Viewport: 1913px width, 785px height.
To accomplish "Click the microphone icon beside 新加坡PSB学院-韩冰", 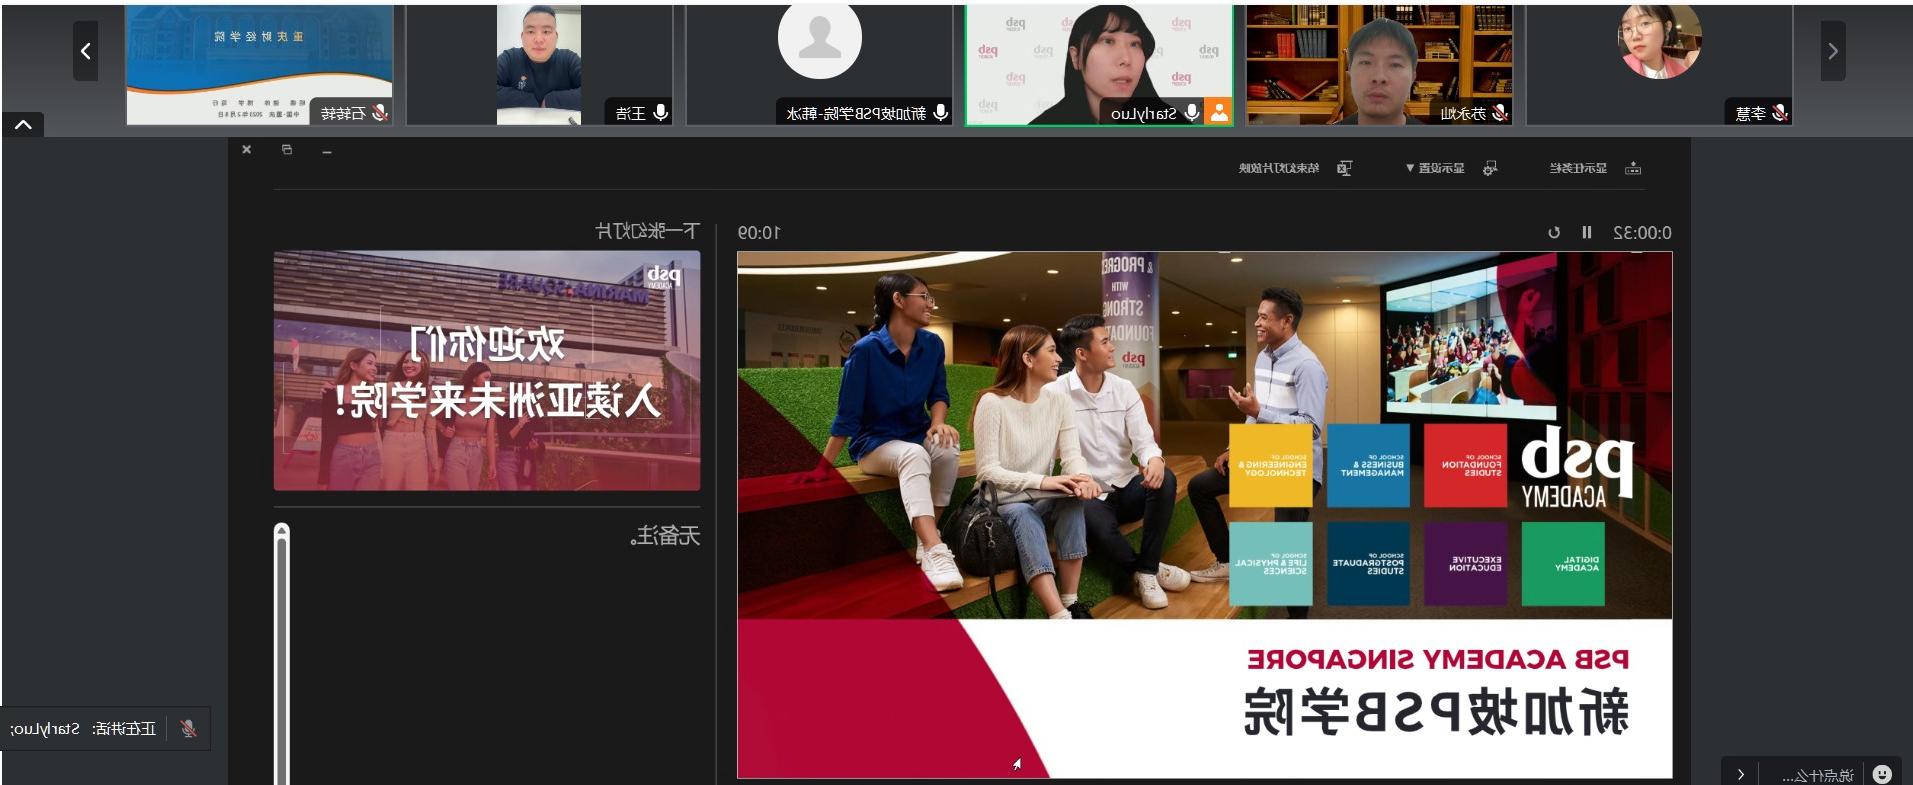I will (940, 113).
